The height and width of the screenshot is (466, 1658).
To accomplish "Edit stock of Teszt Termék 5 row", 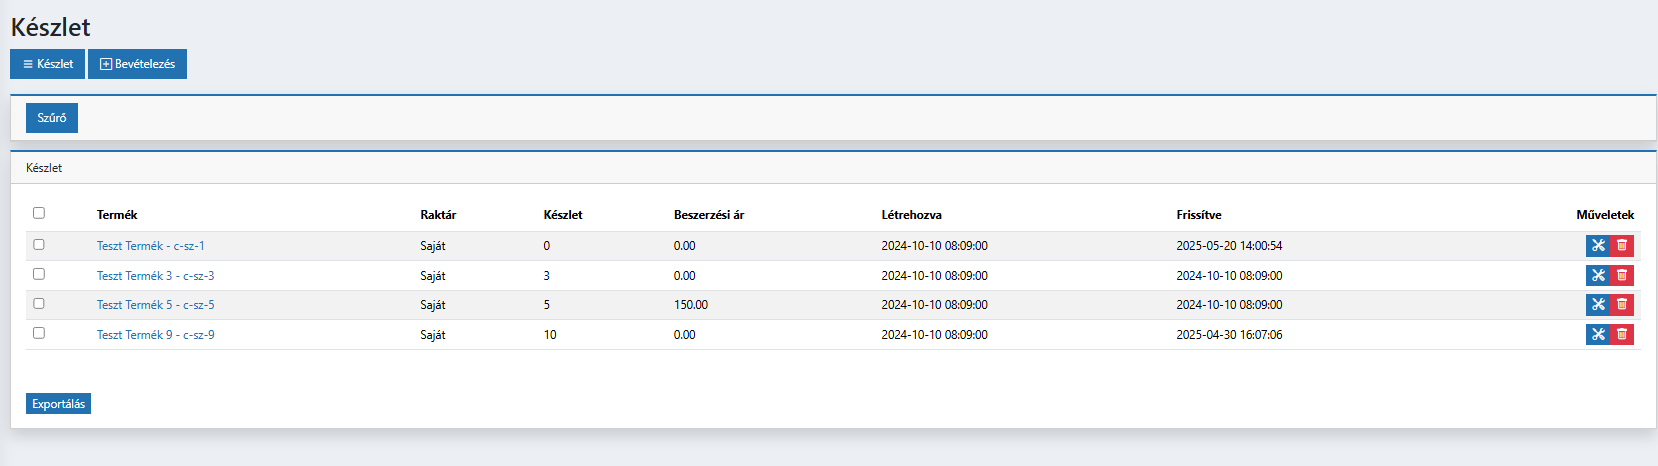I will (x=1597, y=305).
